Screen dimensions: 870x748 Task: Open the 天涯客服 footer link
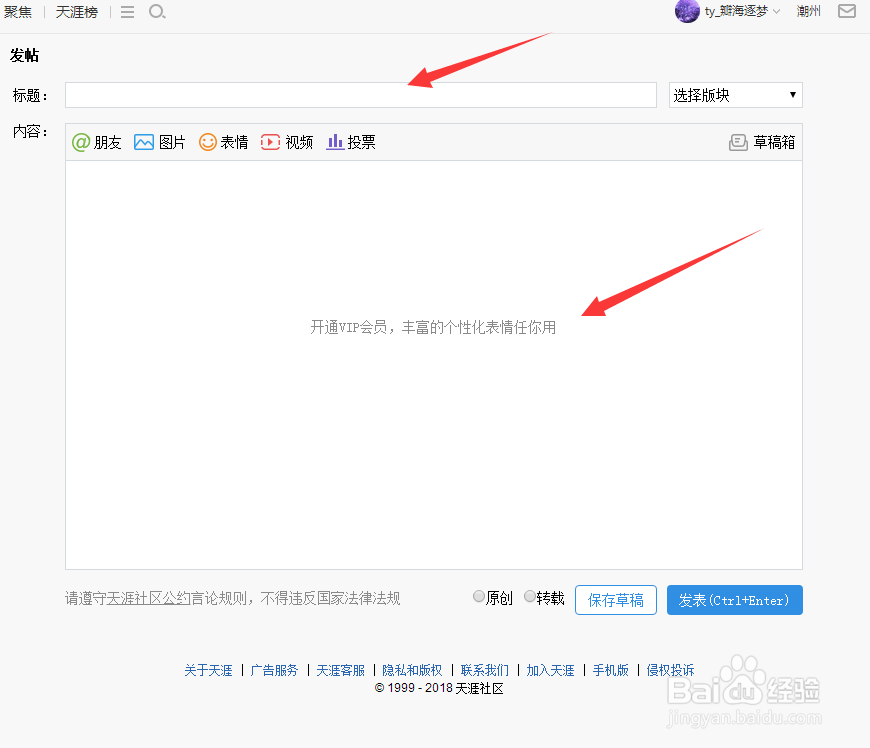point(341,670)
